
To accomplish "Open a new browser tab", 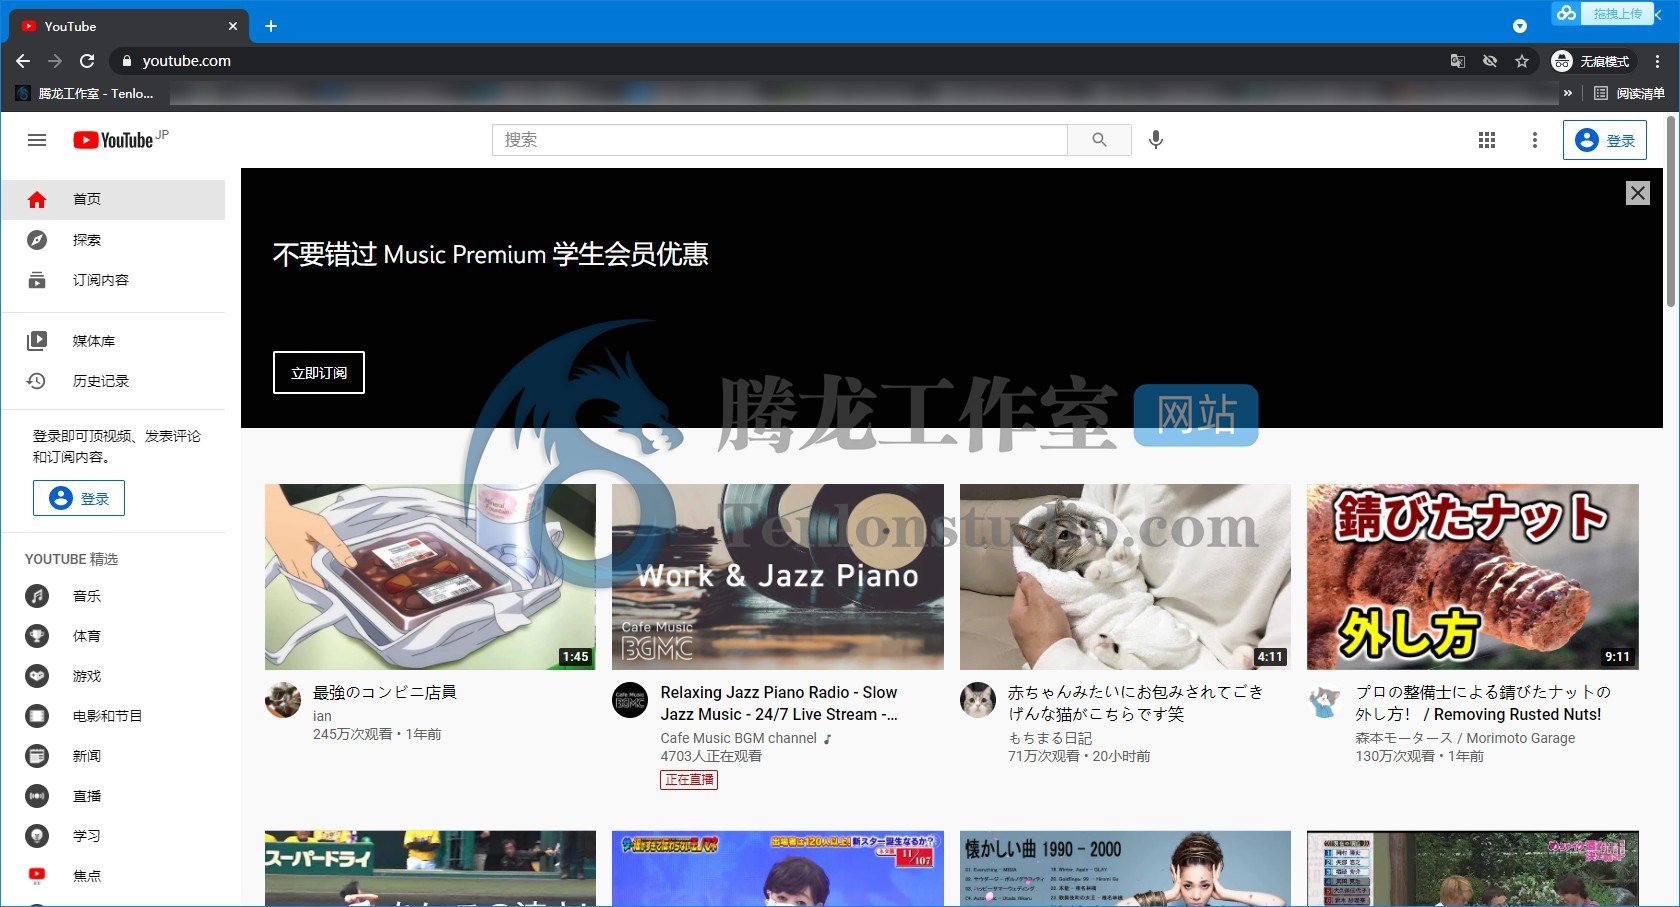I will [271, 26].
